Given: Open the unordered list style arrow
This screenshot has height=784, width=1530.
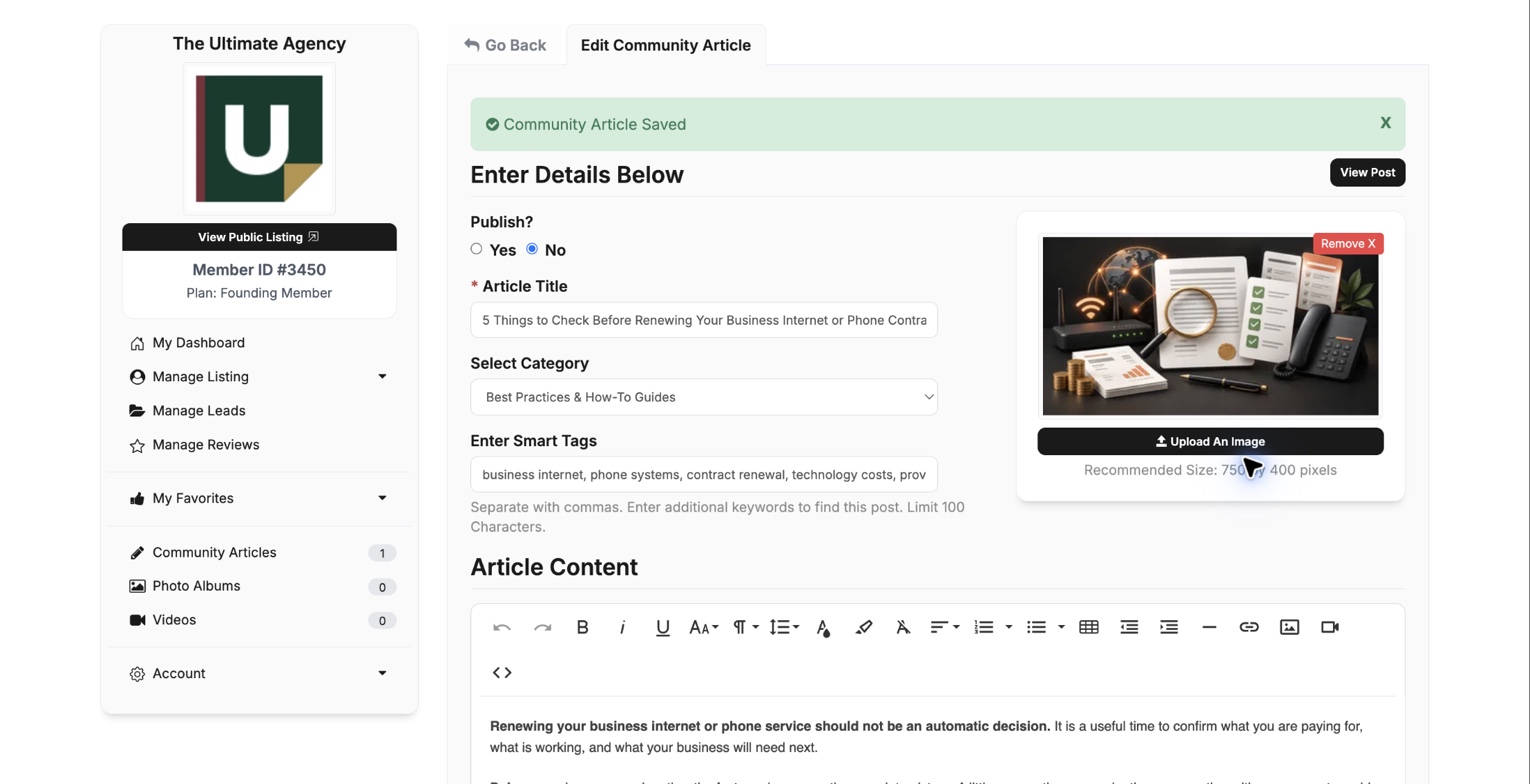Looking at the screenshot, I should point(1061,627).
